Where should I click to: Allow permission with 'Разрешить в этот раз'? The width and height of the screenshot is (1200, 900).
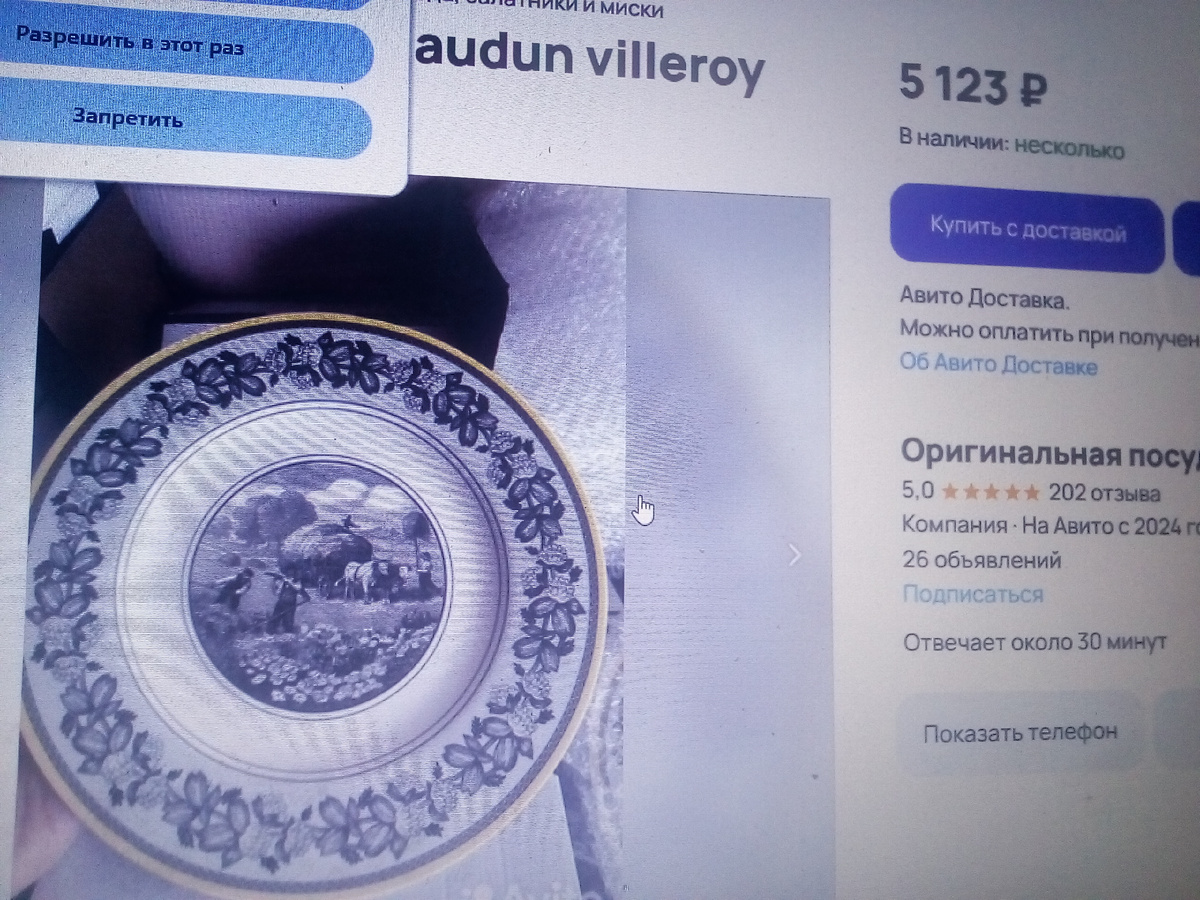click(x=187, y=48)
